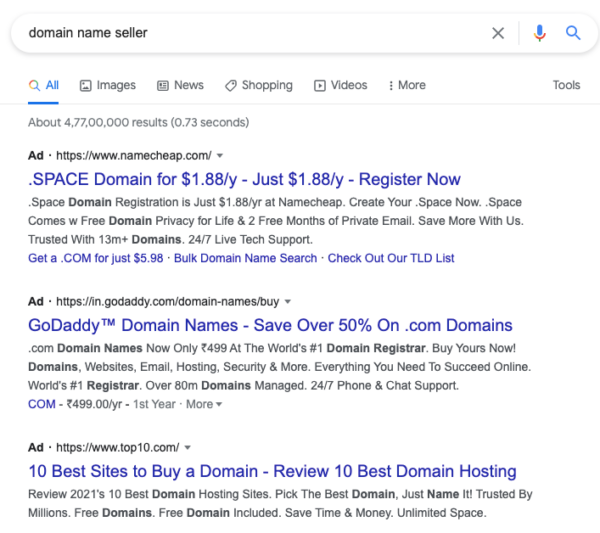Open the '.SPACE Domain for $1.88/y' ad headline
This screenshot has height=533, width=600.
click(244, 179)
